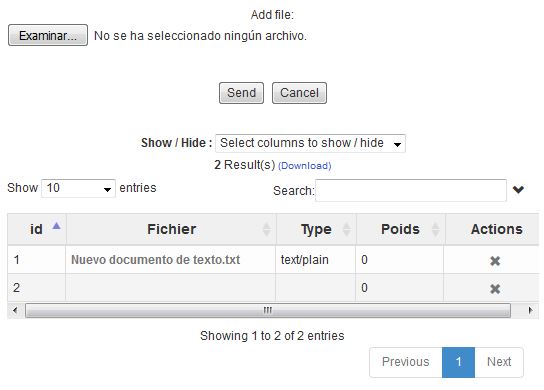Sort by id column arrow
The image size is (544, 390).
(56, 226)
